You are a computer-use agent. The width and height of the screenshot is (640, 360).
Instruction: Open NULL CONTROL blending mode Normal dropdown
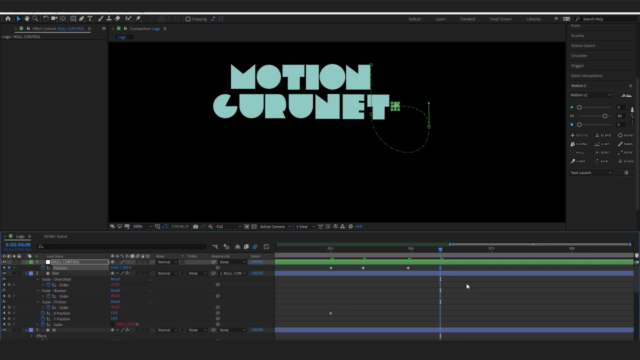click(x=167, y=262)
